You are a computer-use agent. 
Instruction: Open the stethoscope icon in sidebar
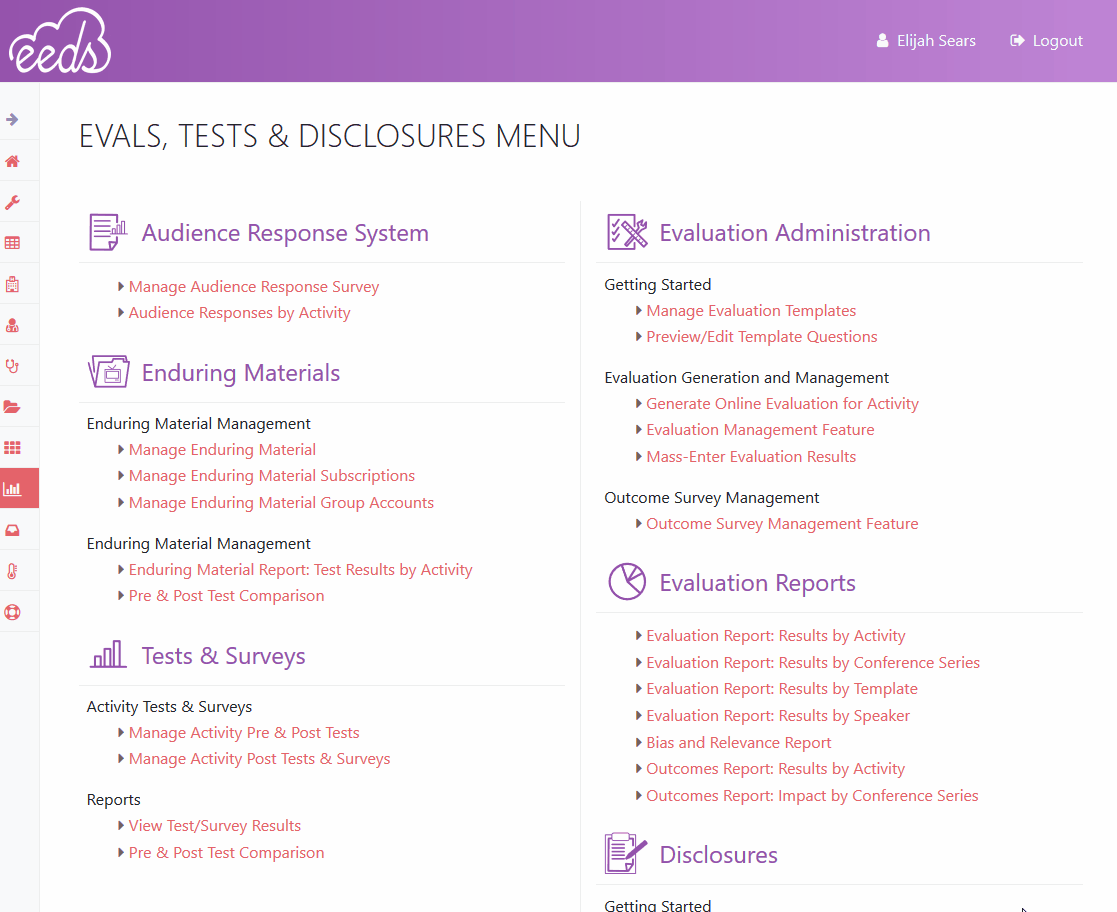pos(14,365)
